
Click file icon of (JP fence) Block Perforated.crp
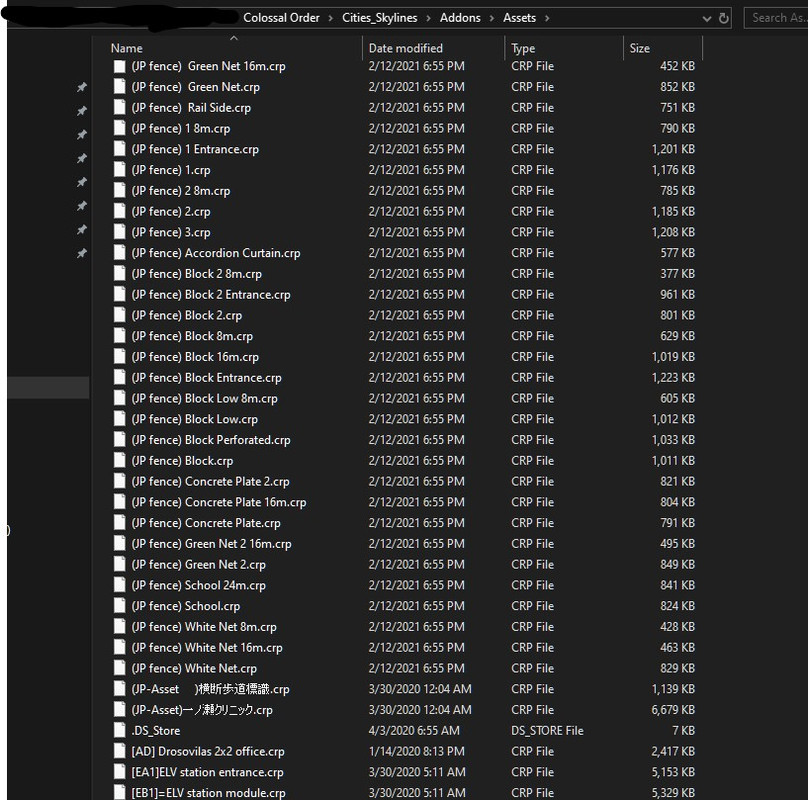(120, 440)
